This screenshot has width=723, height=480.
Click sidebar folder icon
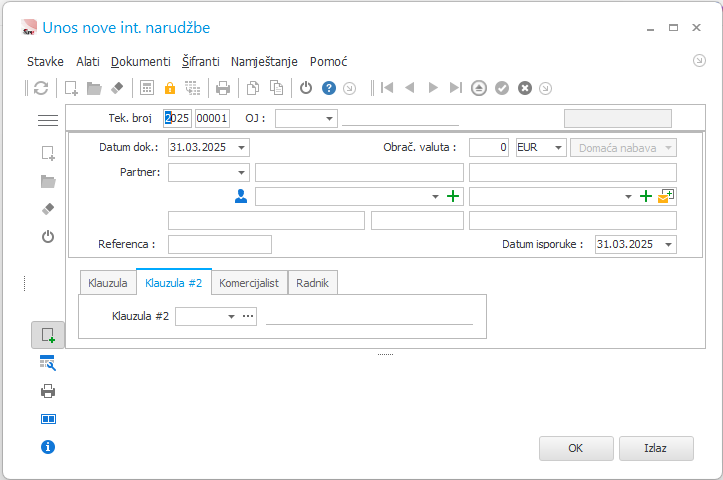pyautogui.click(x=48, y=181)
